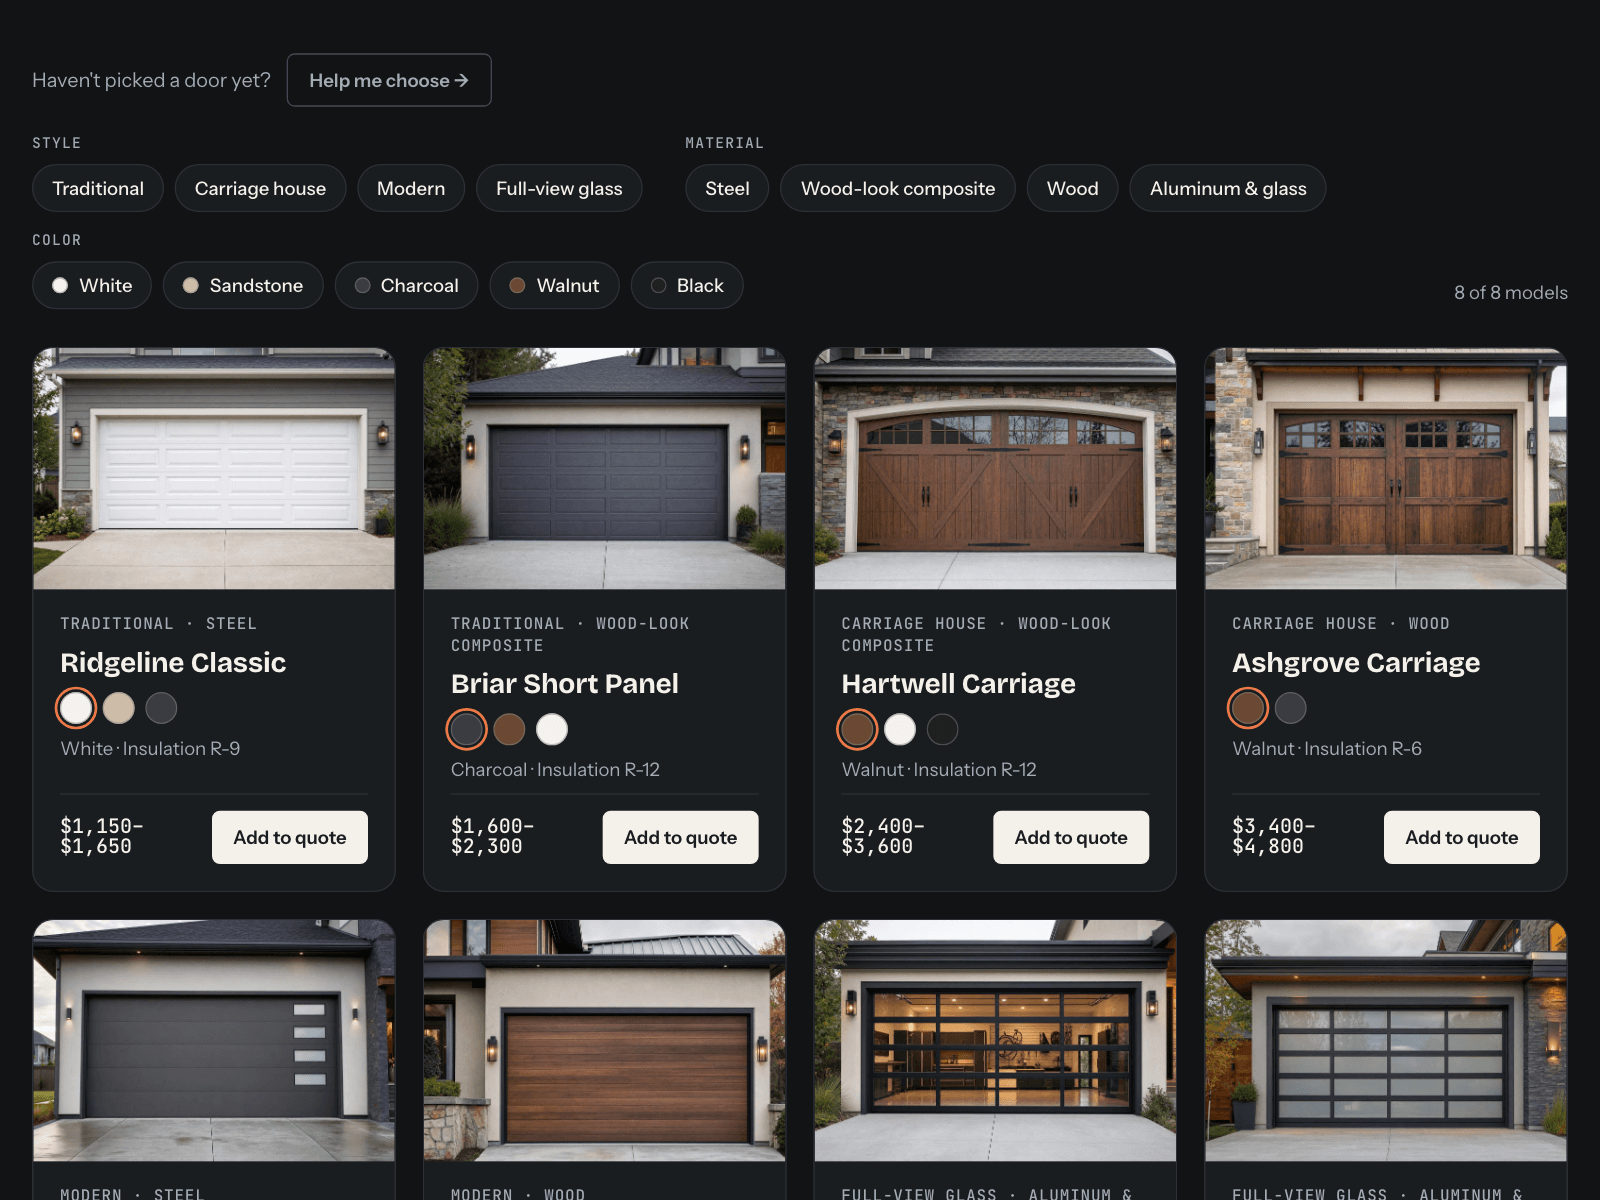This screenshot has width=1600, height=1200.
Task: Select walnut swatch on Briar Short Panel
Action: coord(510,730)
